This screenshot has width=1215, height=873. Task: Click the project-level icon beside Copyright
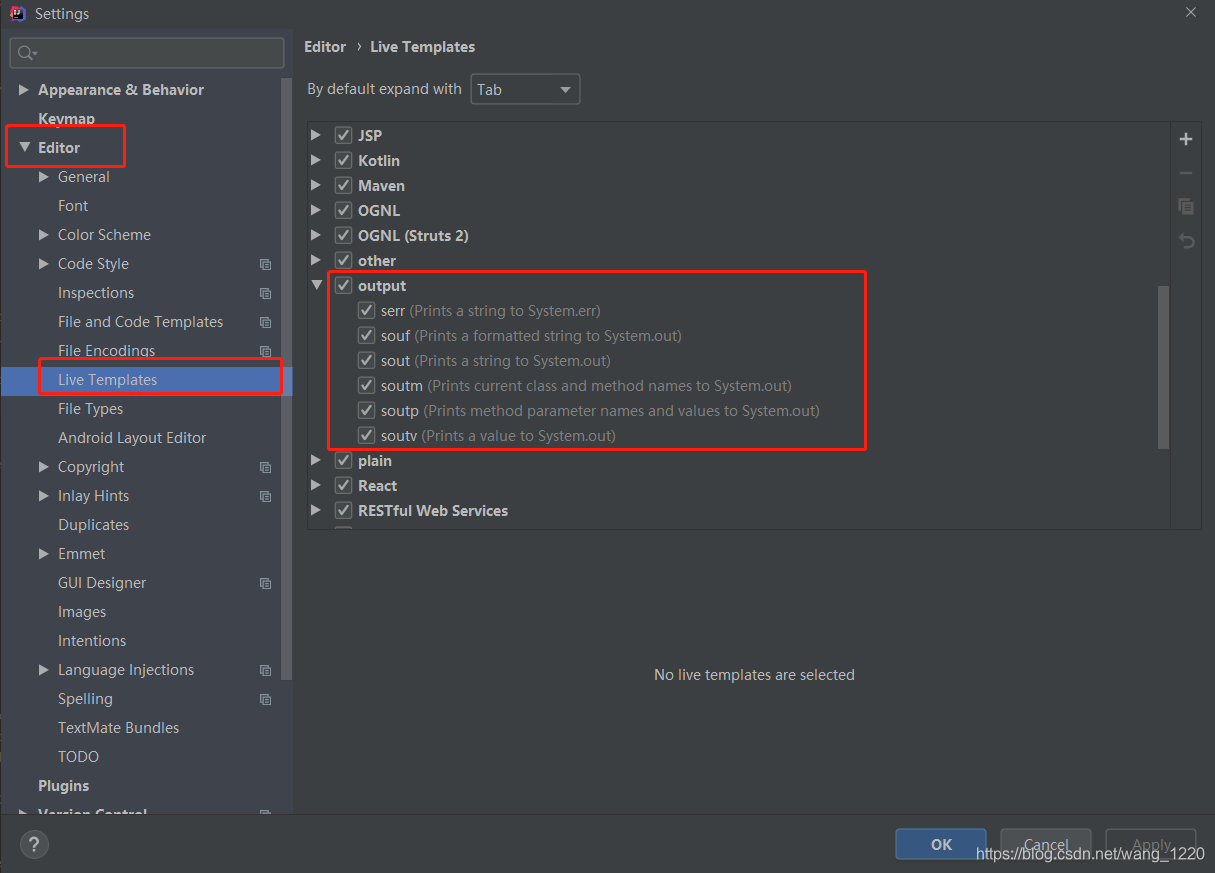(x=265, y=467)
